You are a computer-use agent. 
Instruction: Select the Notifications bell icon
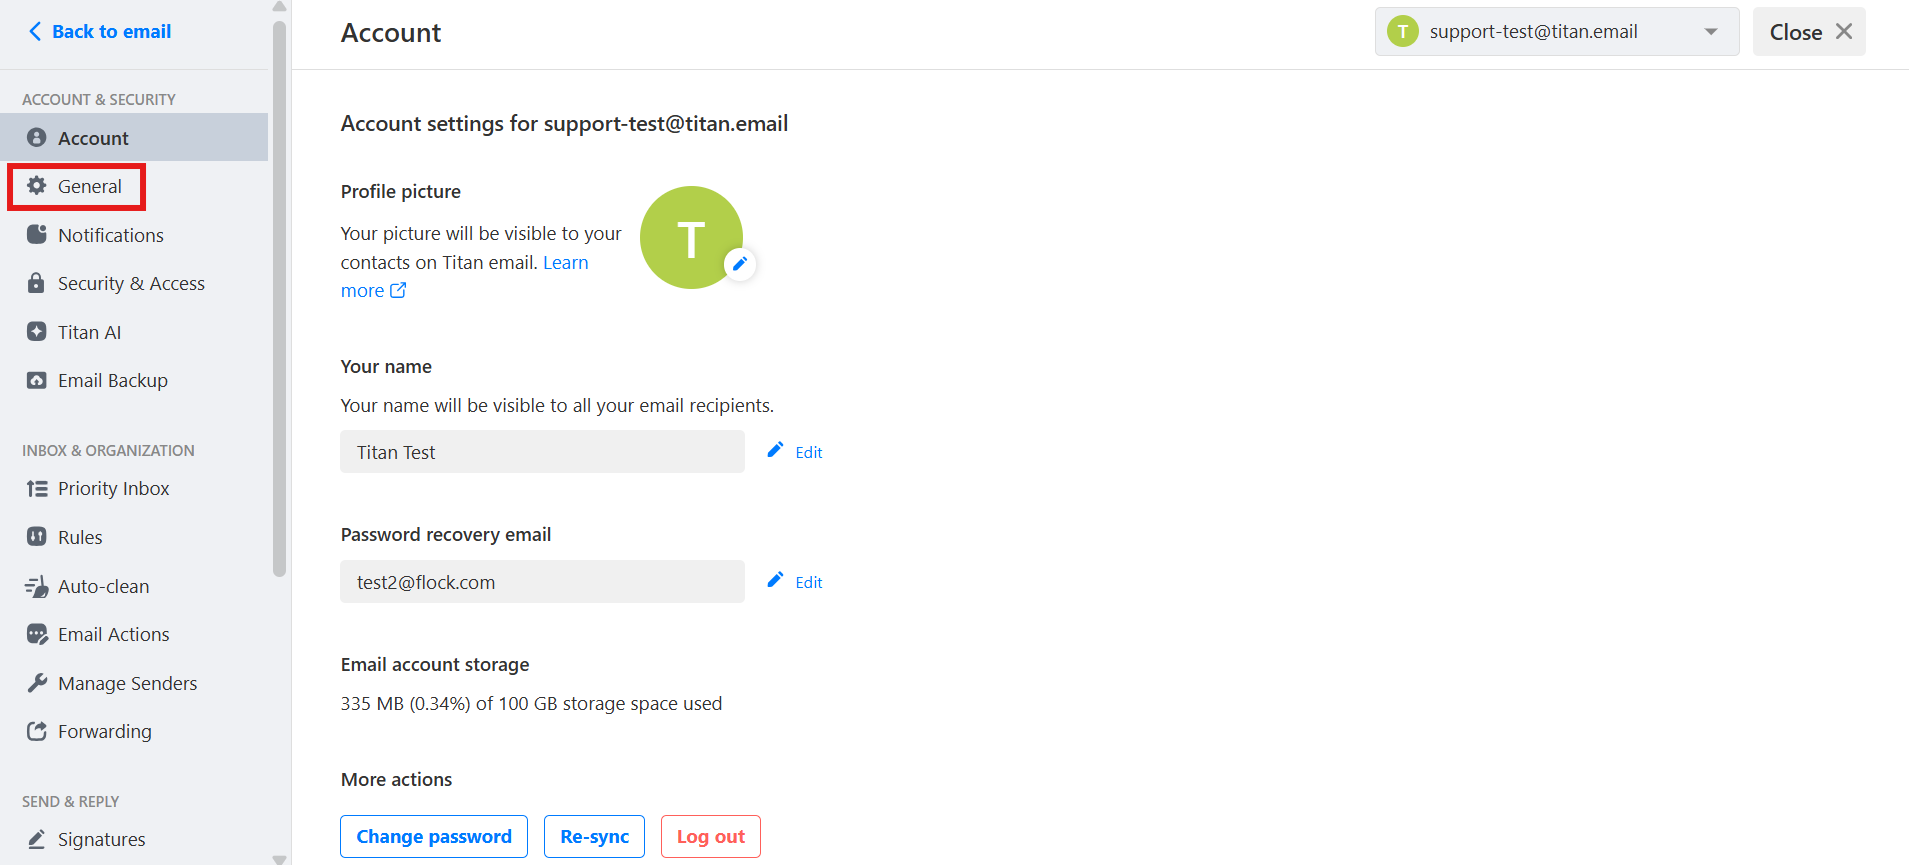pyautogui.click(x=37, y=235)
